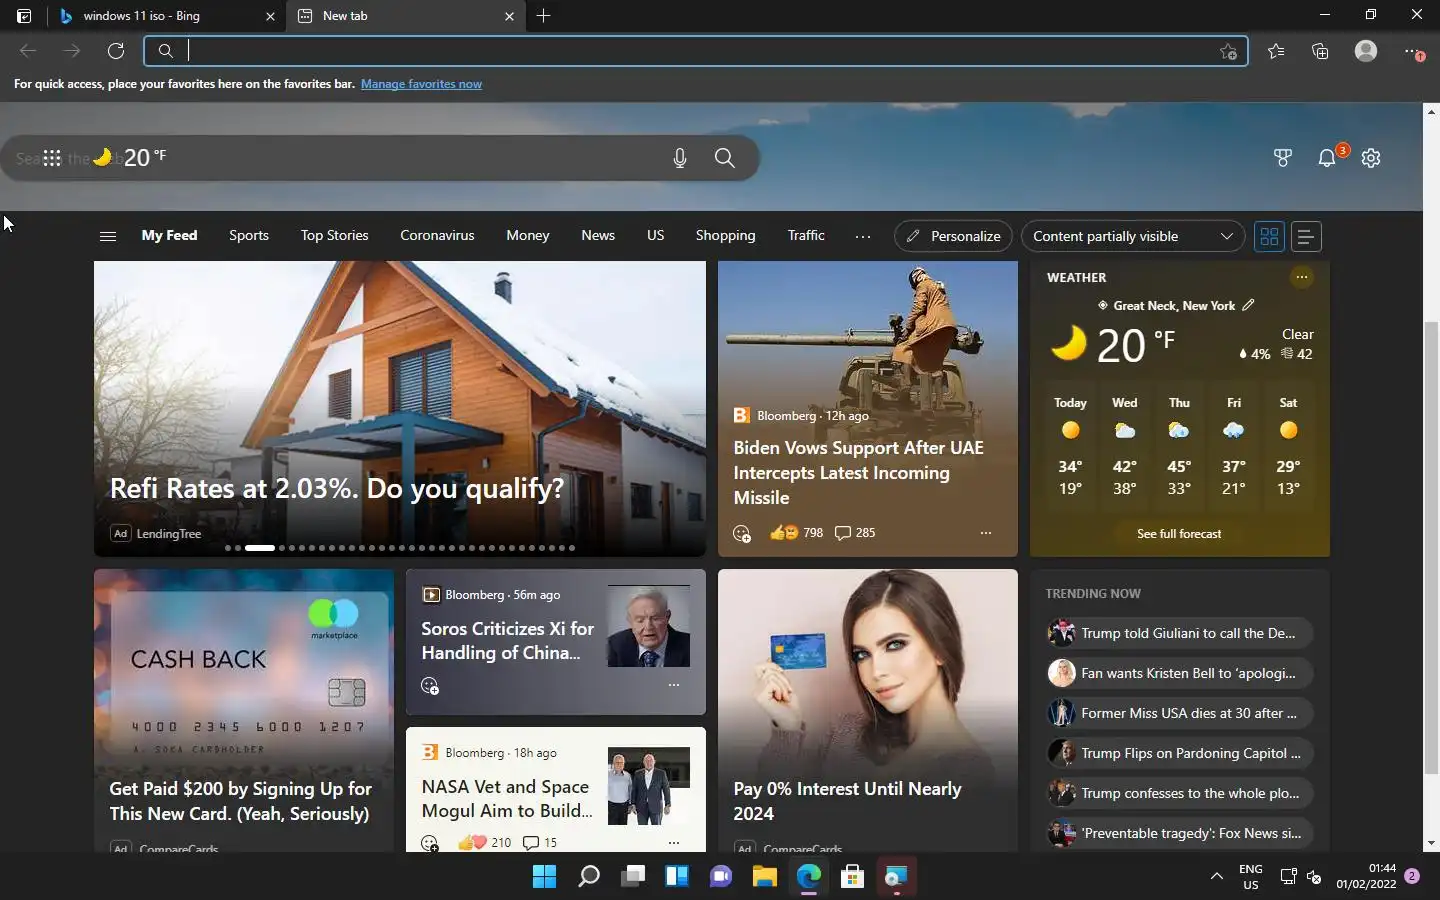The width and height of the screenshot is (1440, 900).
Task: Click the page vertical scrollbar
Action: pyautogui.click(x=1431, y=548)
